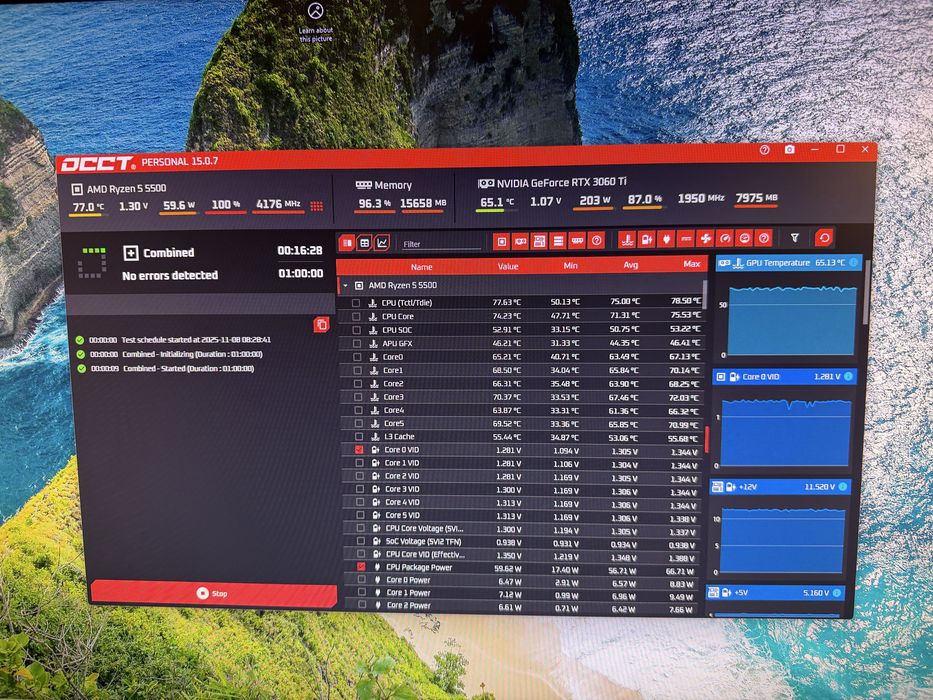Switch to the table monitoring view icon
The height and width of the screenshot is (700, 933).
[364, 242]
